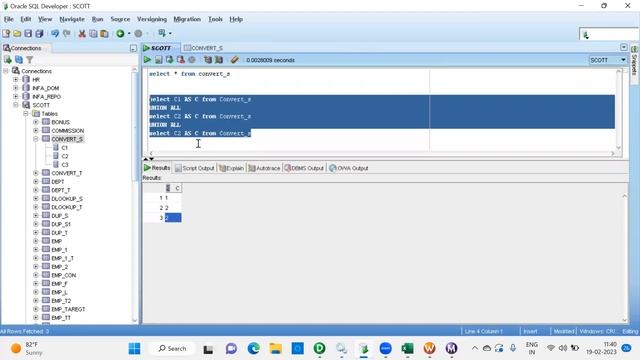Click the New file icon in main toolbar
The image size is (640, 360).
pyautogui.click(x=6, y=33)
